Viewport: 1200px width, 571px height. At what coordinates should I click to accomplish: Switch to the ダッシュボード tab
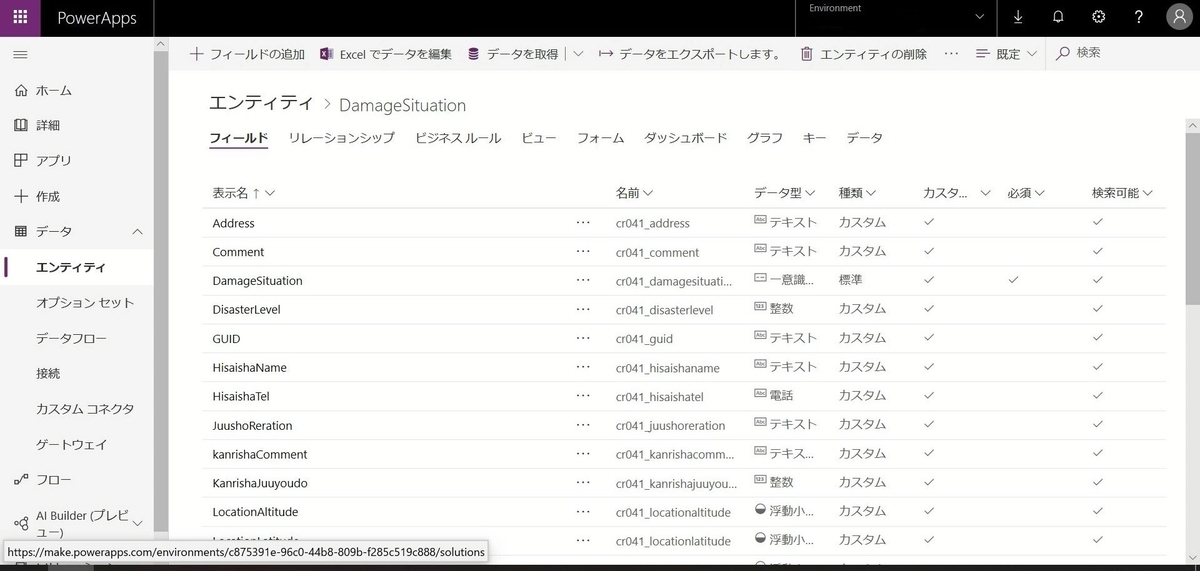tap(685, 138)
